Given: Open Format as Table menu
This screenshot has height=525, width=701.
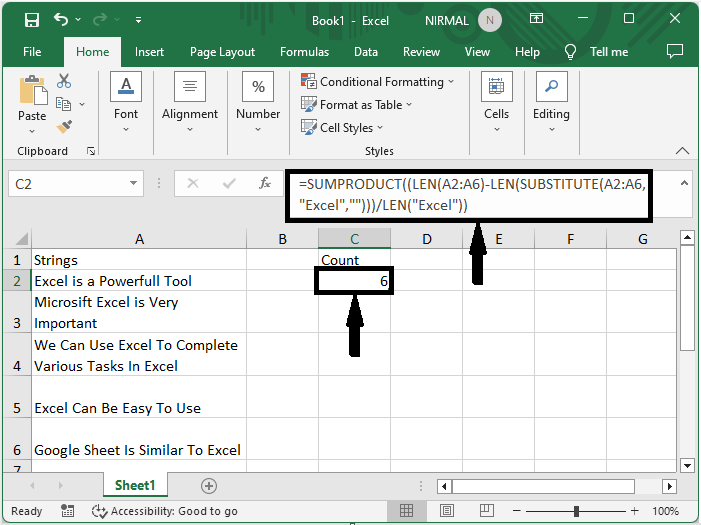Looking at the screenshot, I should (x=356, y=105).
